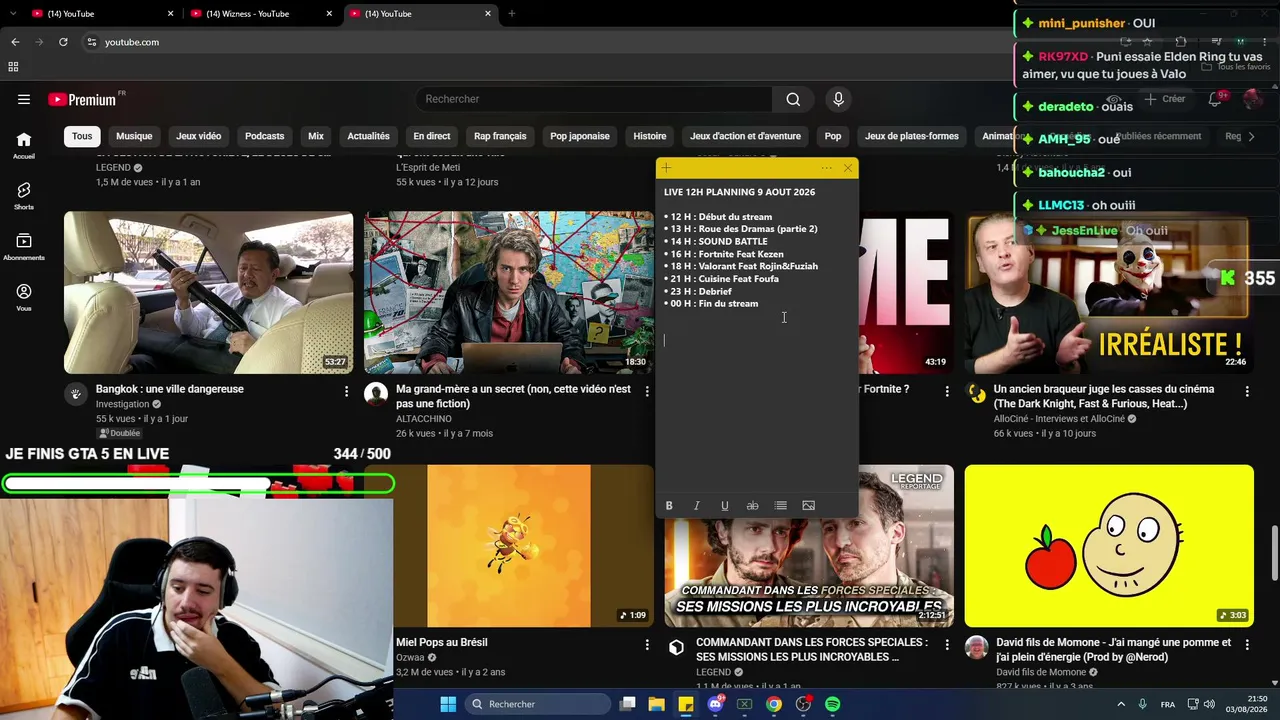The height and width of the screenshot is (720, 1280).
Task: Open Google Chrome from the taskbar
Action: coord(774,704)
